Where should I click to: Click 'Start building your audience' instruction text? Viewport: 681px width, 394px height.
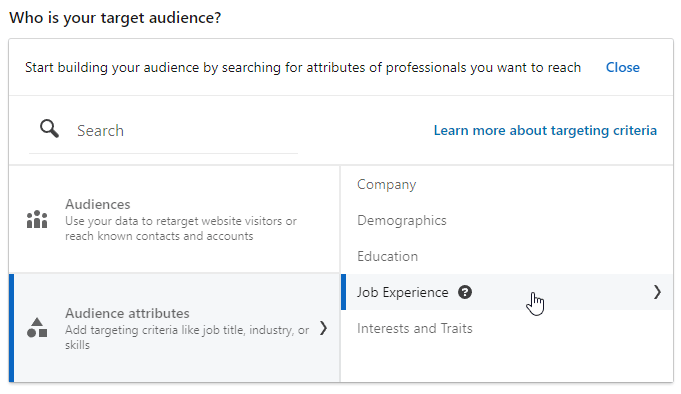pyautogui.click(x=303, y=67)
